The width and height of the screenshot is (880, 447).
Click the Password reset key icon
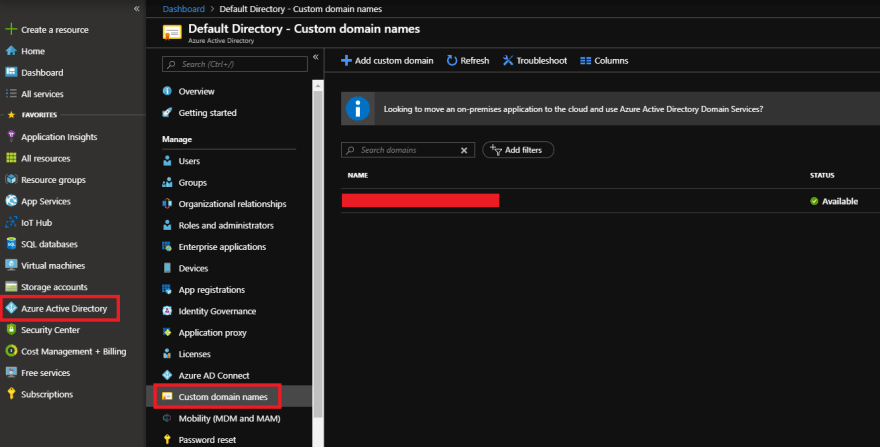point(167,440)
